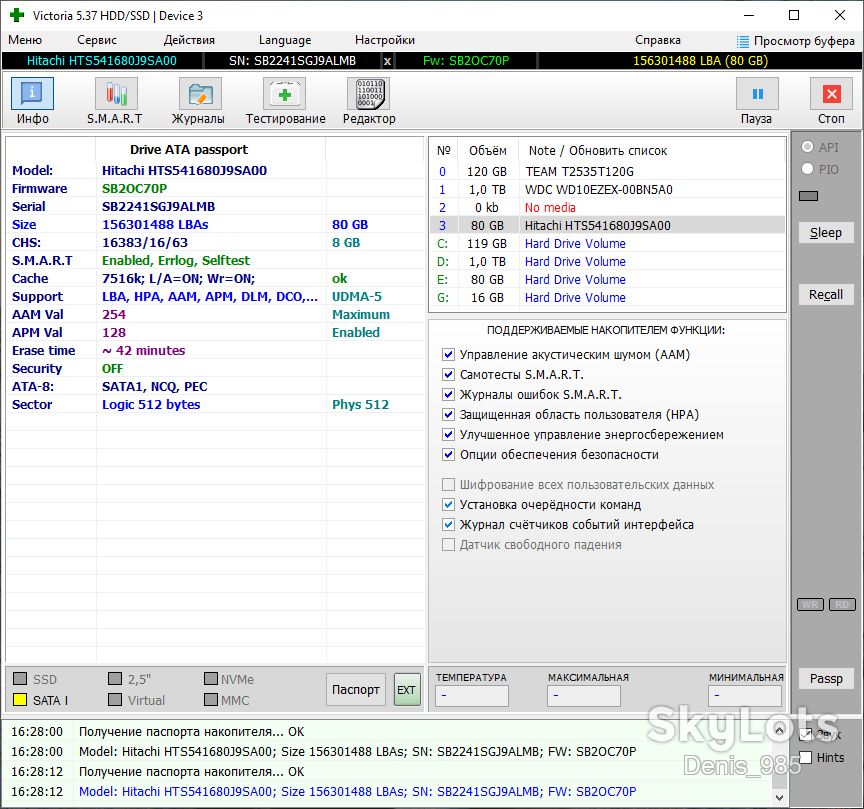
Task: Select drive 0 TEAM T2535T120G row
Action: coord(607,171)
